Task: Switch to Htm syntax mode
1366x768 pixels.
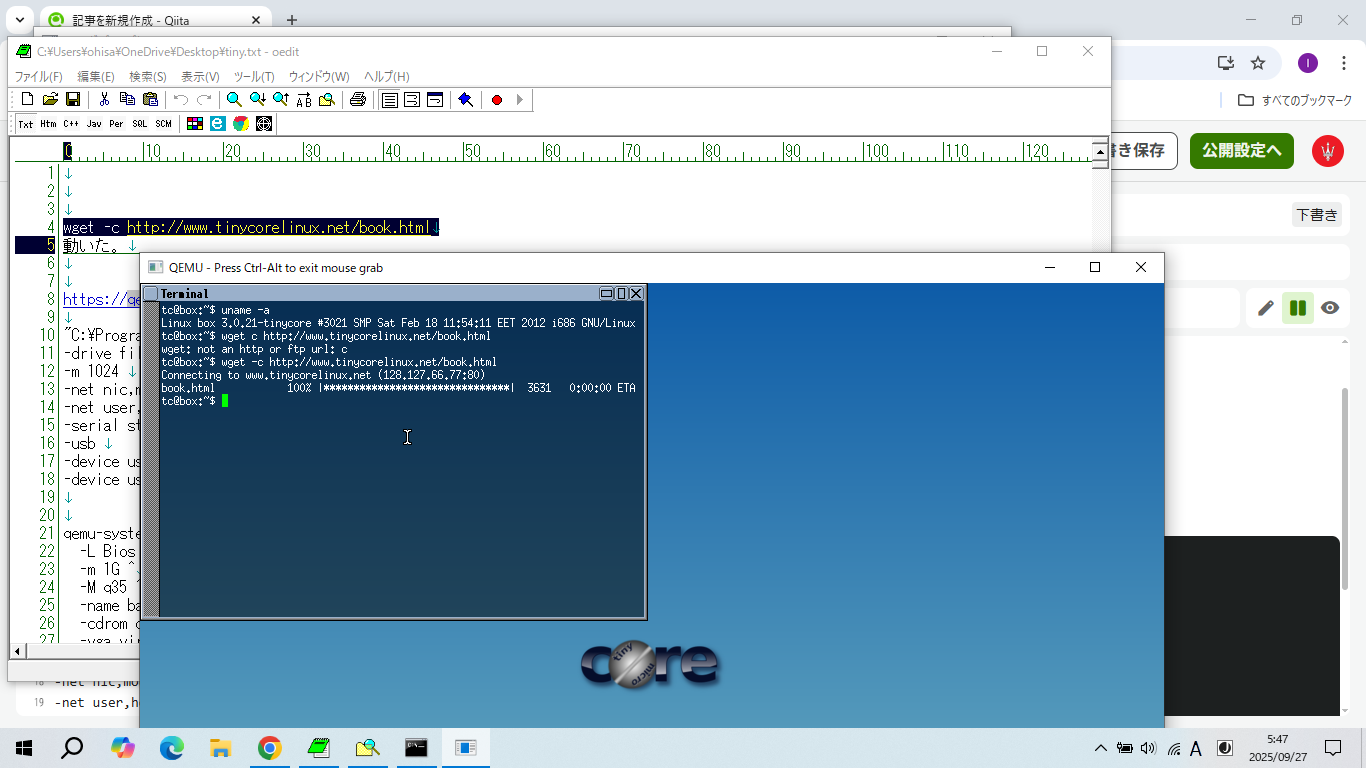Action: pos(49,124)
